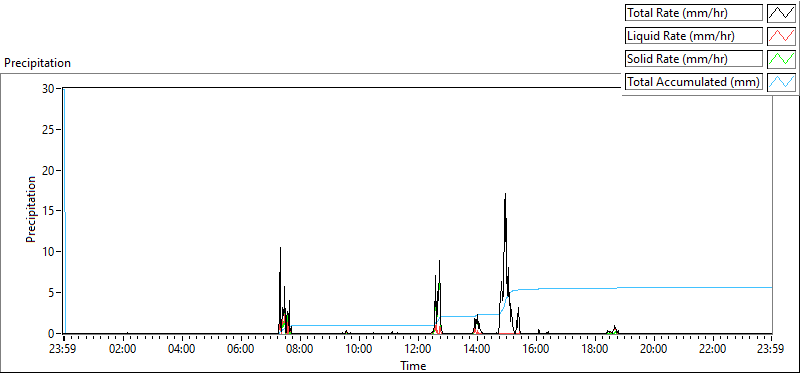800x373 pixels.
Task: Click the Total Accumulated blue line icon
Action: (781, 82)
